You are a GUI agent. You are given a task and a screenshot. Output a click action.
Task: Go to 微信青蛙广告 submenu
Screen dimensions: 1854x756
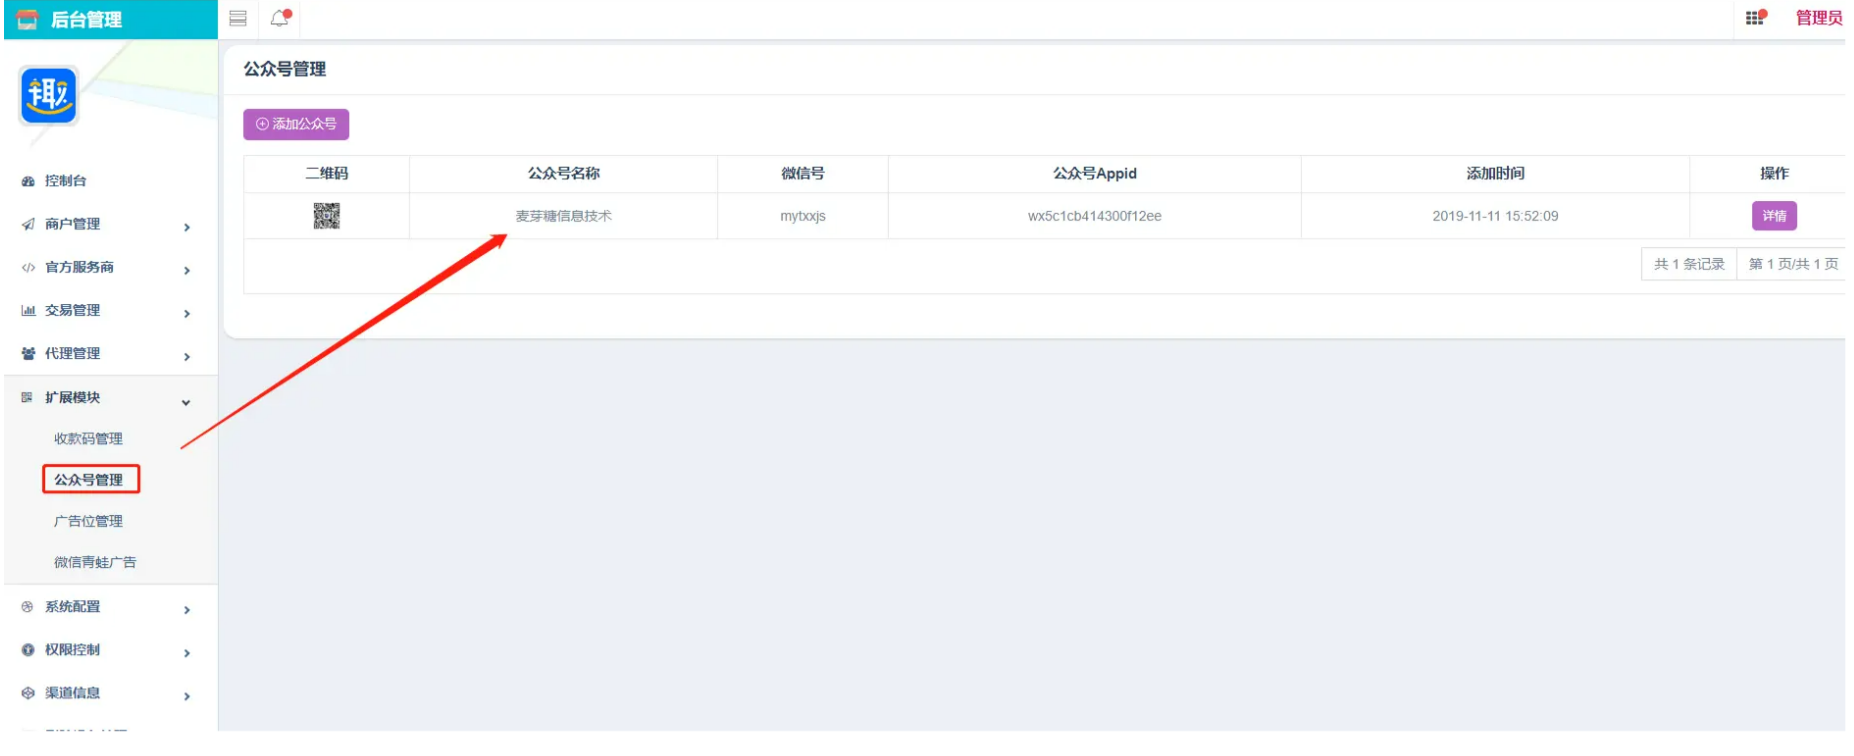pyautogui.click(x=95, y=562)
